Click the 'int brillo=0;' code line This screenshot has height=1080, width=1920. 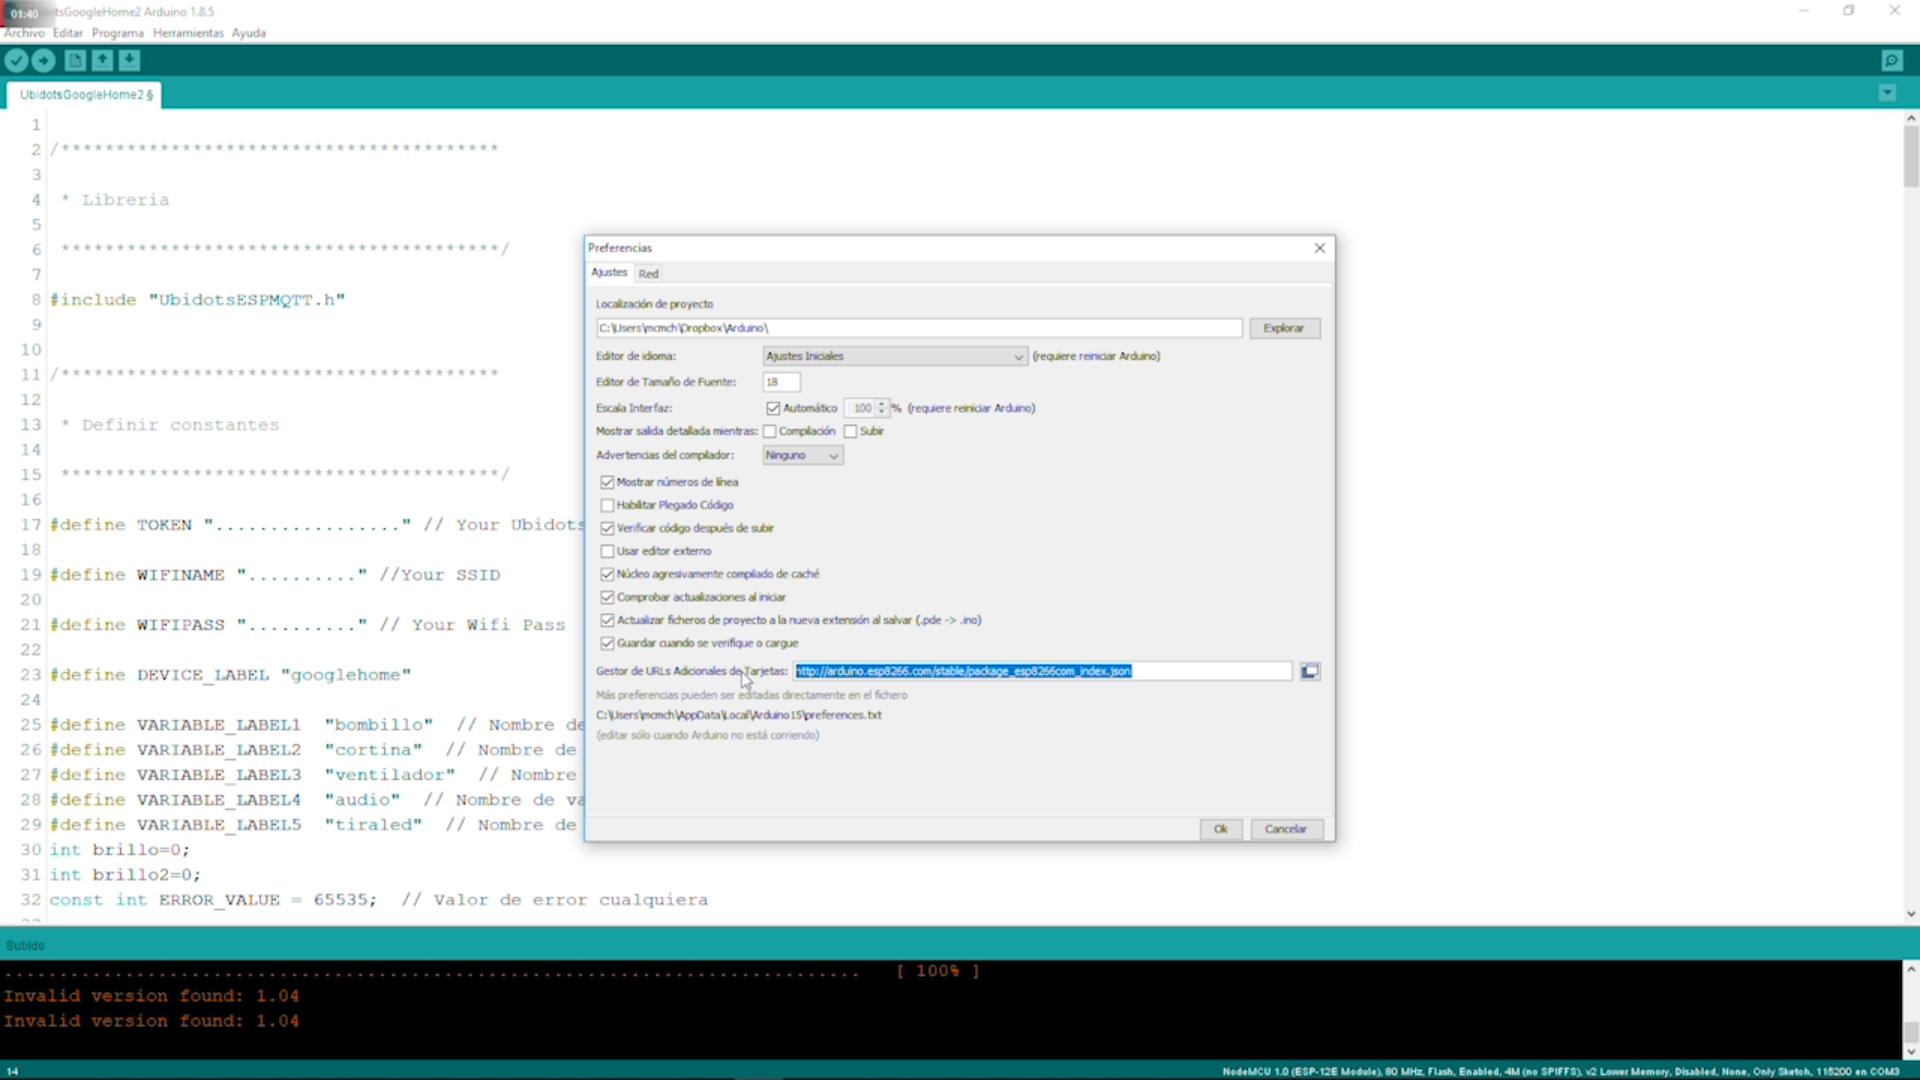(x=120, y=850)
